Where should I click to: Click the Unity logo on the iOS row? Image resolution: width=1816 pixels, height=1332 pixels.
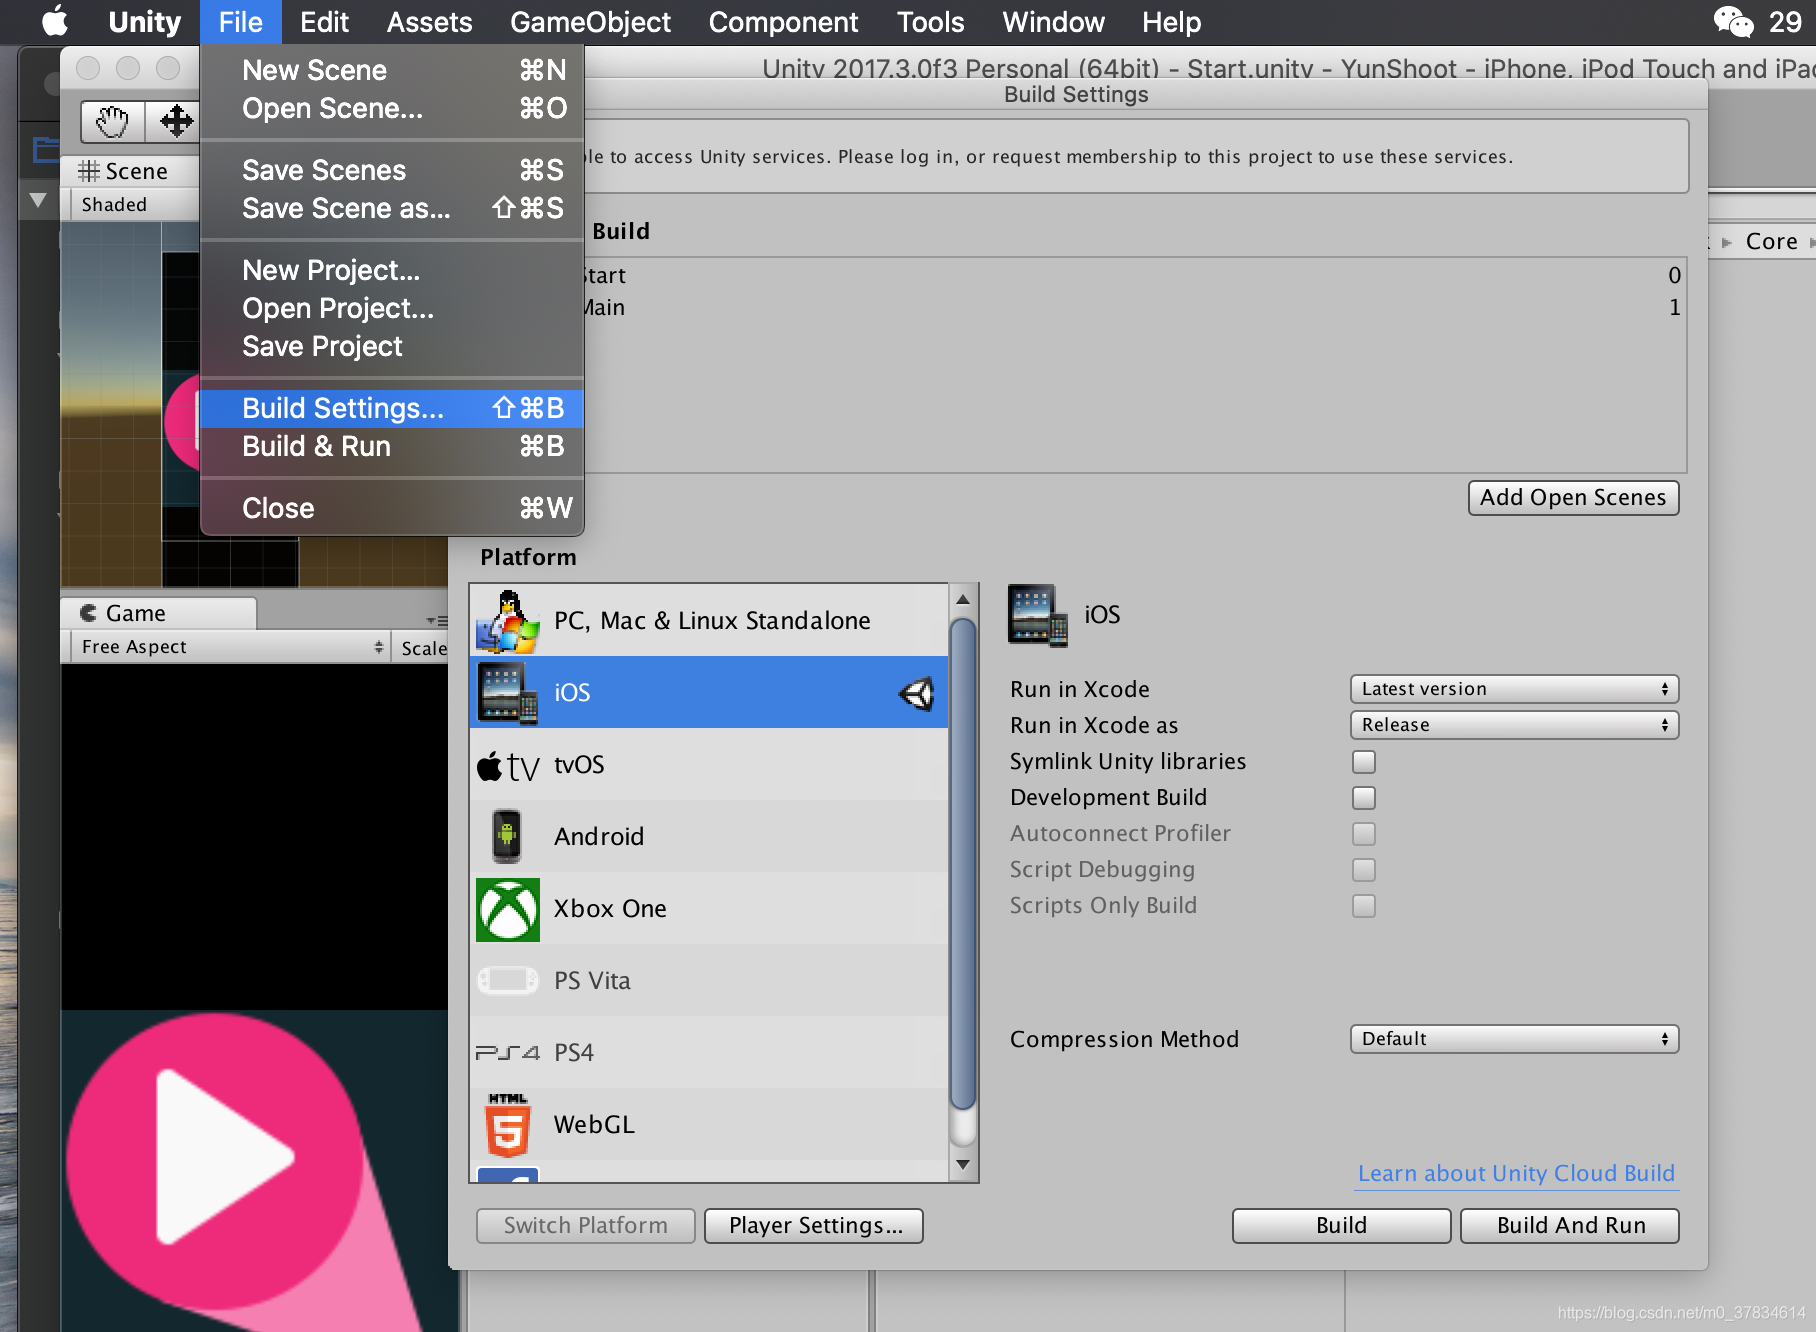point(916,693)
